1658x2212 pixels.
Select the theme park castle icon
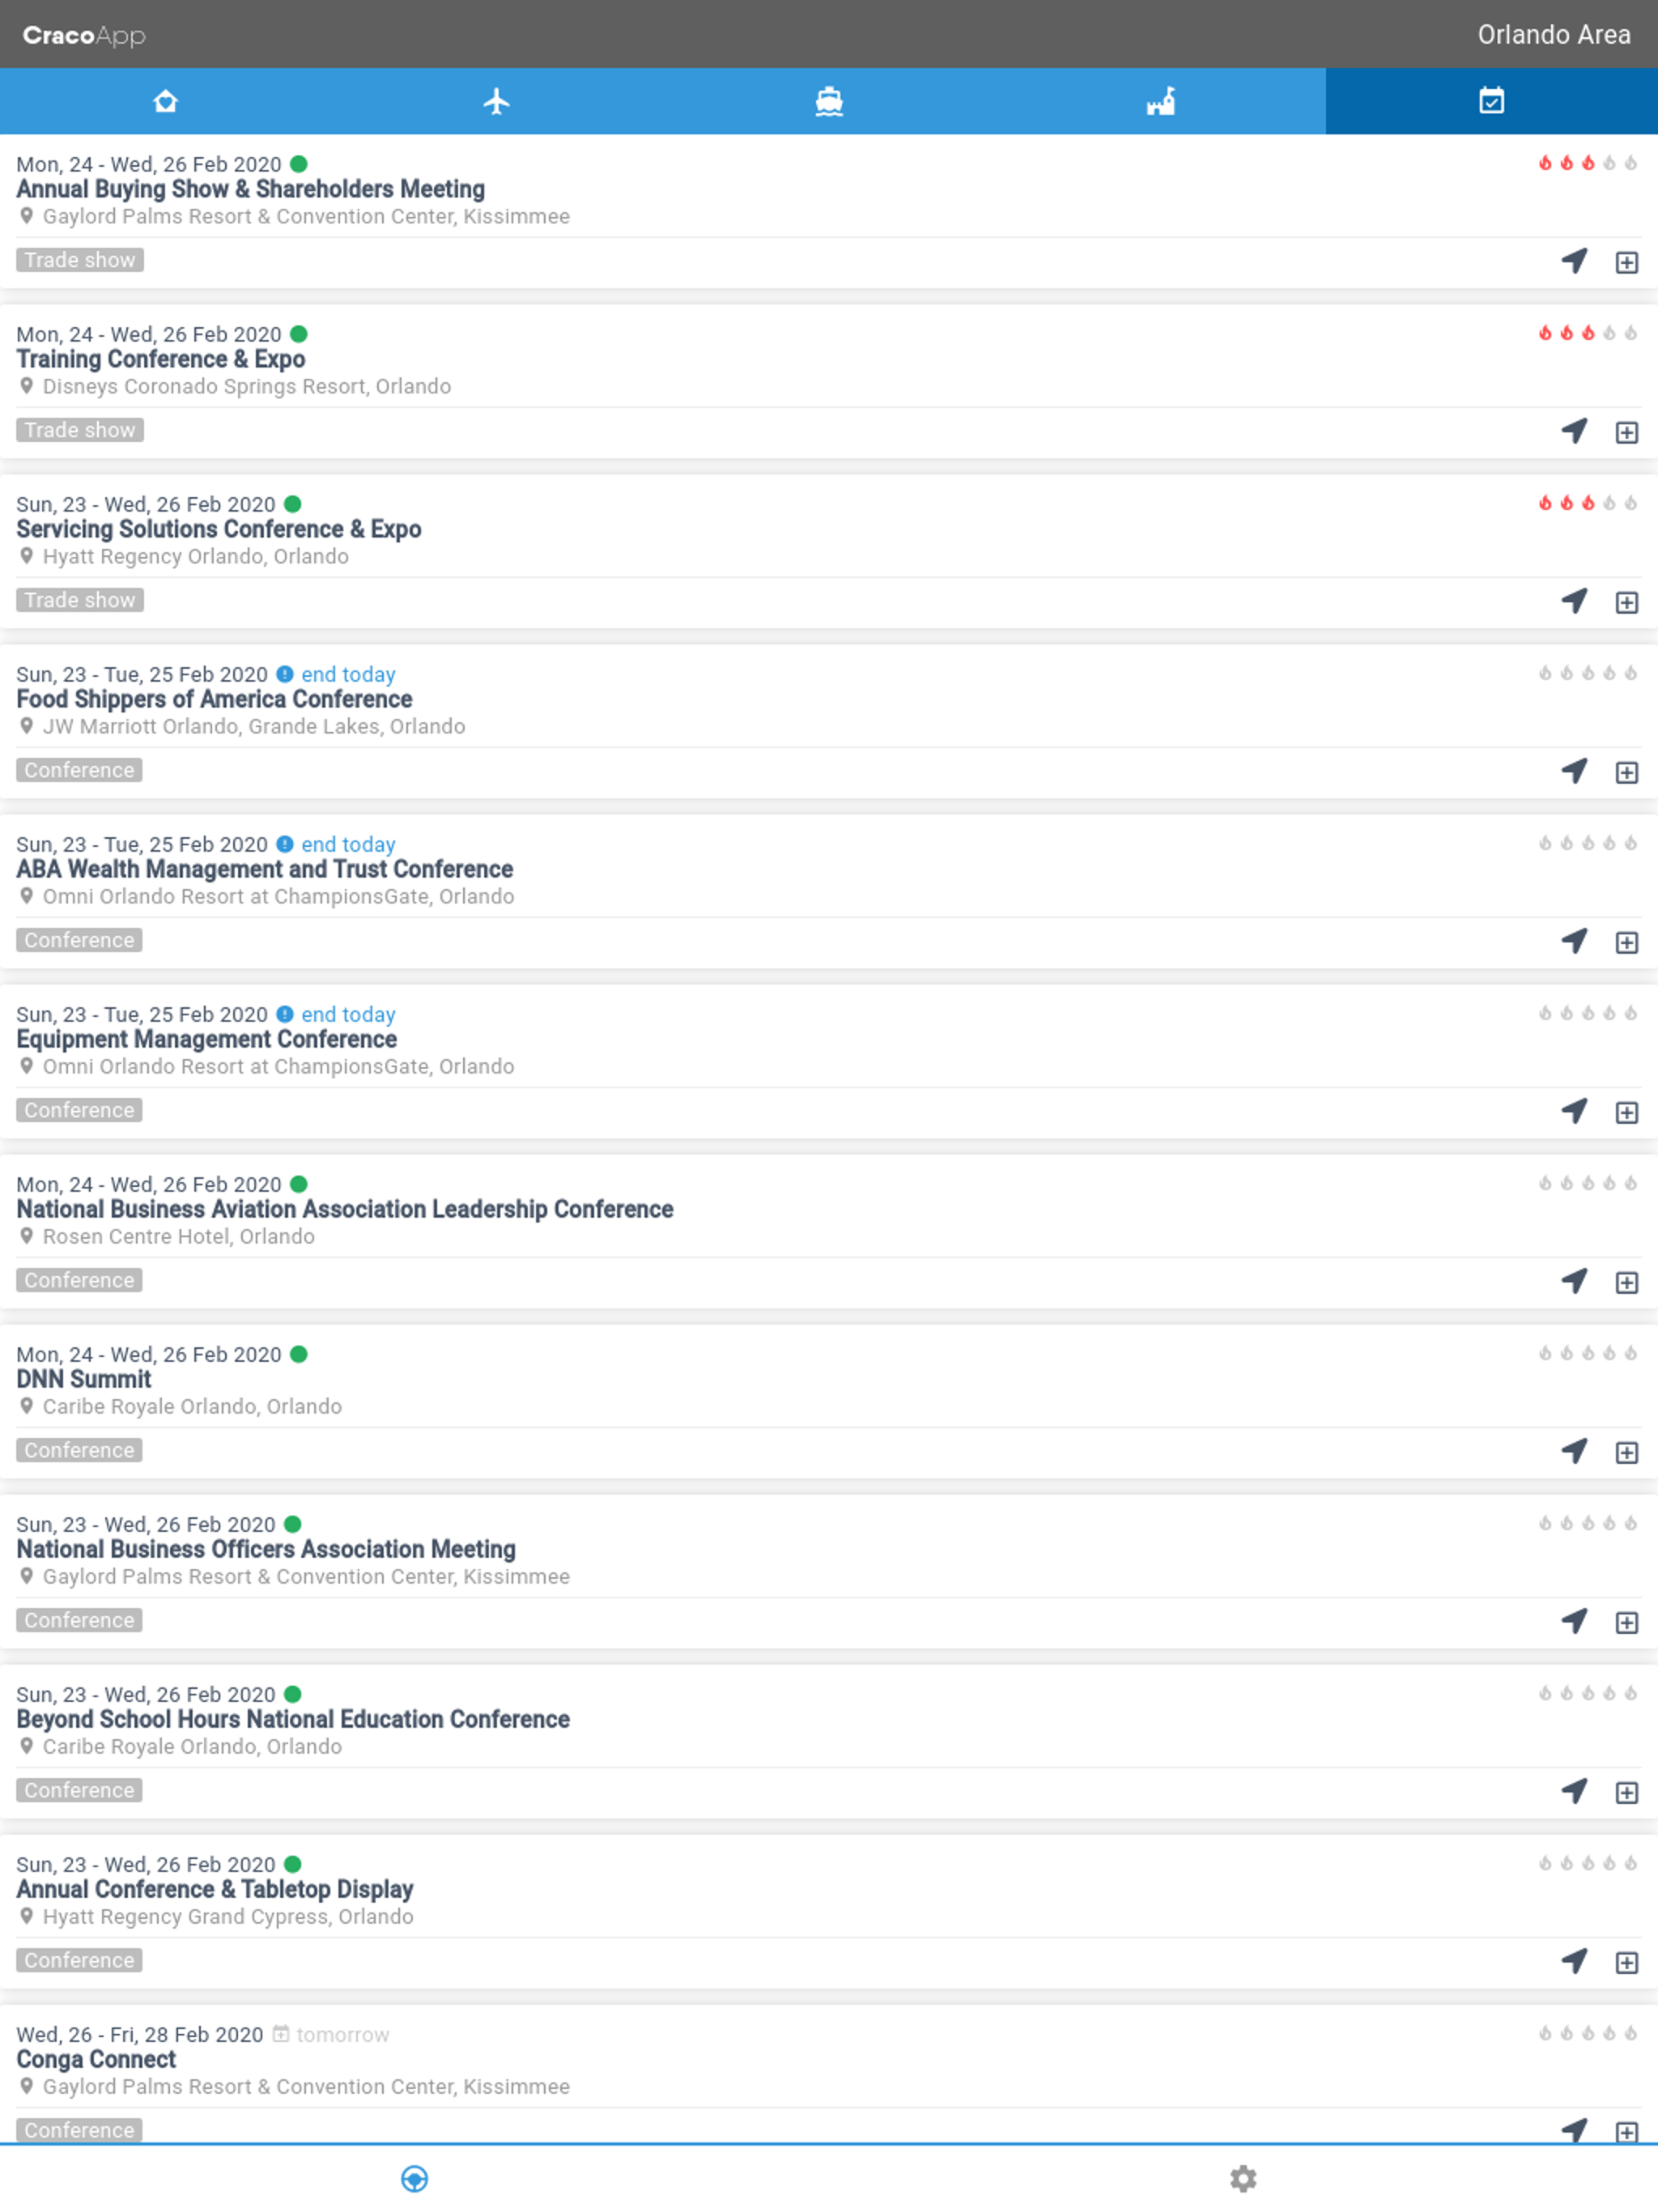tap(1160, 101)
